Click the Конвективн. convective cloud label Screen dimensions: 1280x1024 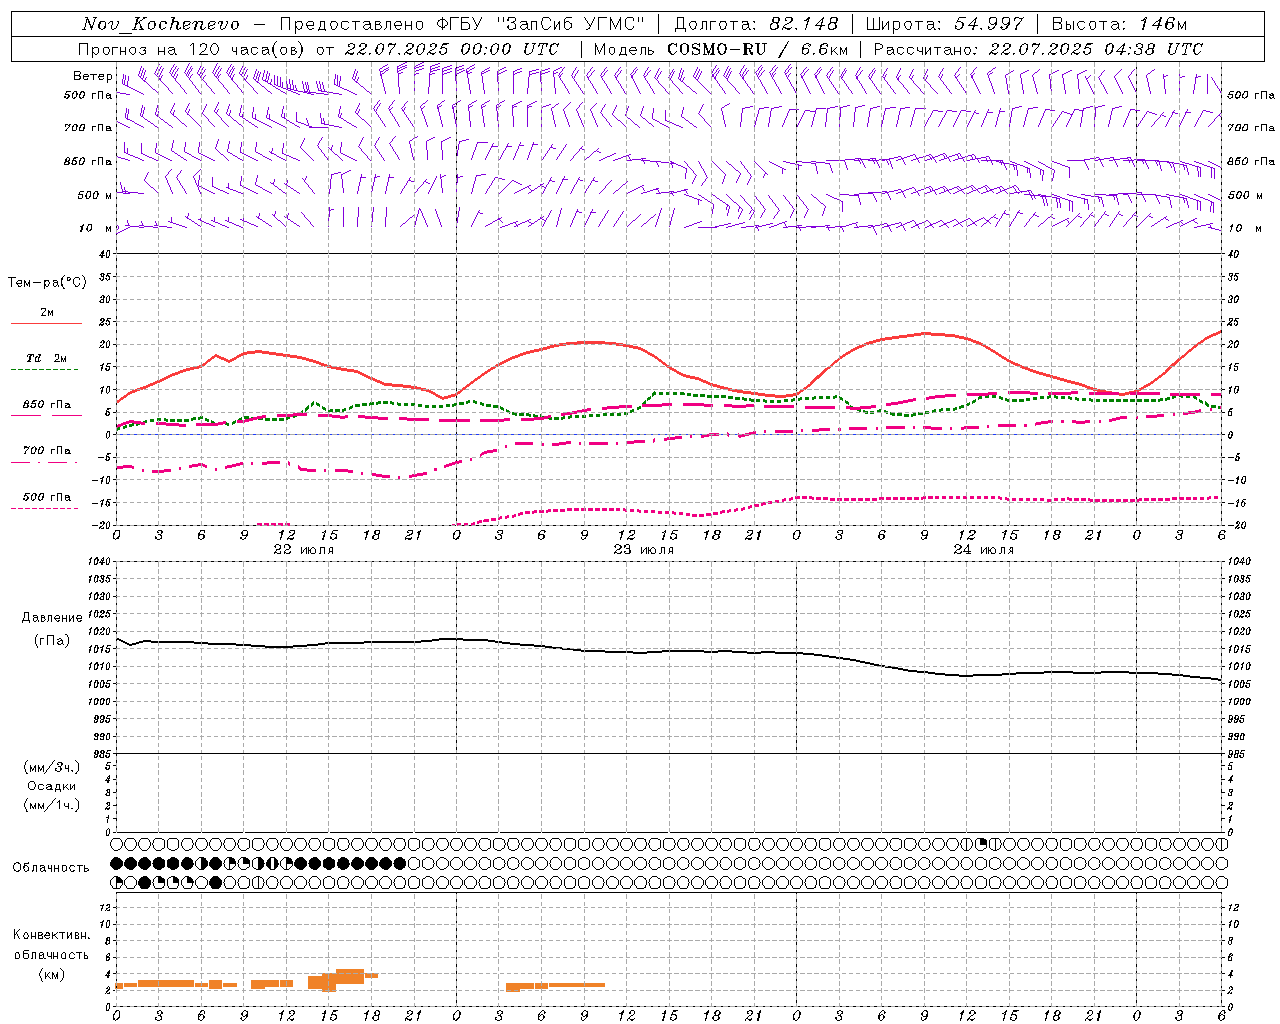click(51, 935)
